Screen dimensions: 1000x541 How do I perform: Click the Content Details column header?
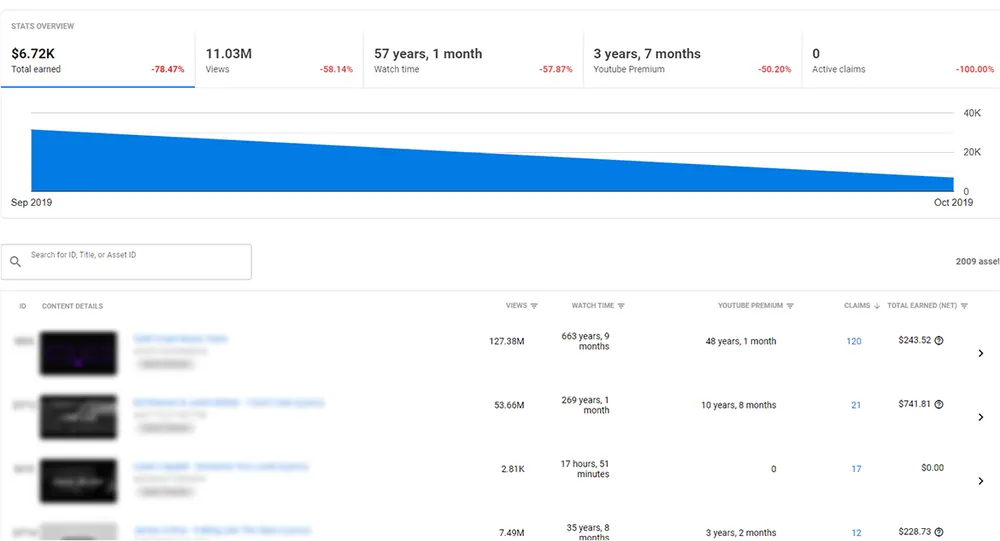(x=72, y=306)
